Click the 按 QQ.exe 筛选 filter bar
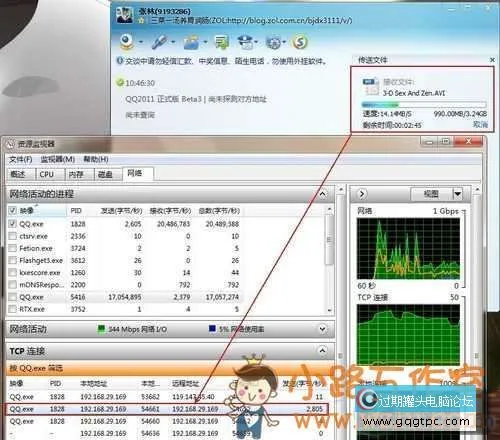Viewport: 500px width, 440px height. [x=170, y=368]
